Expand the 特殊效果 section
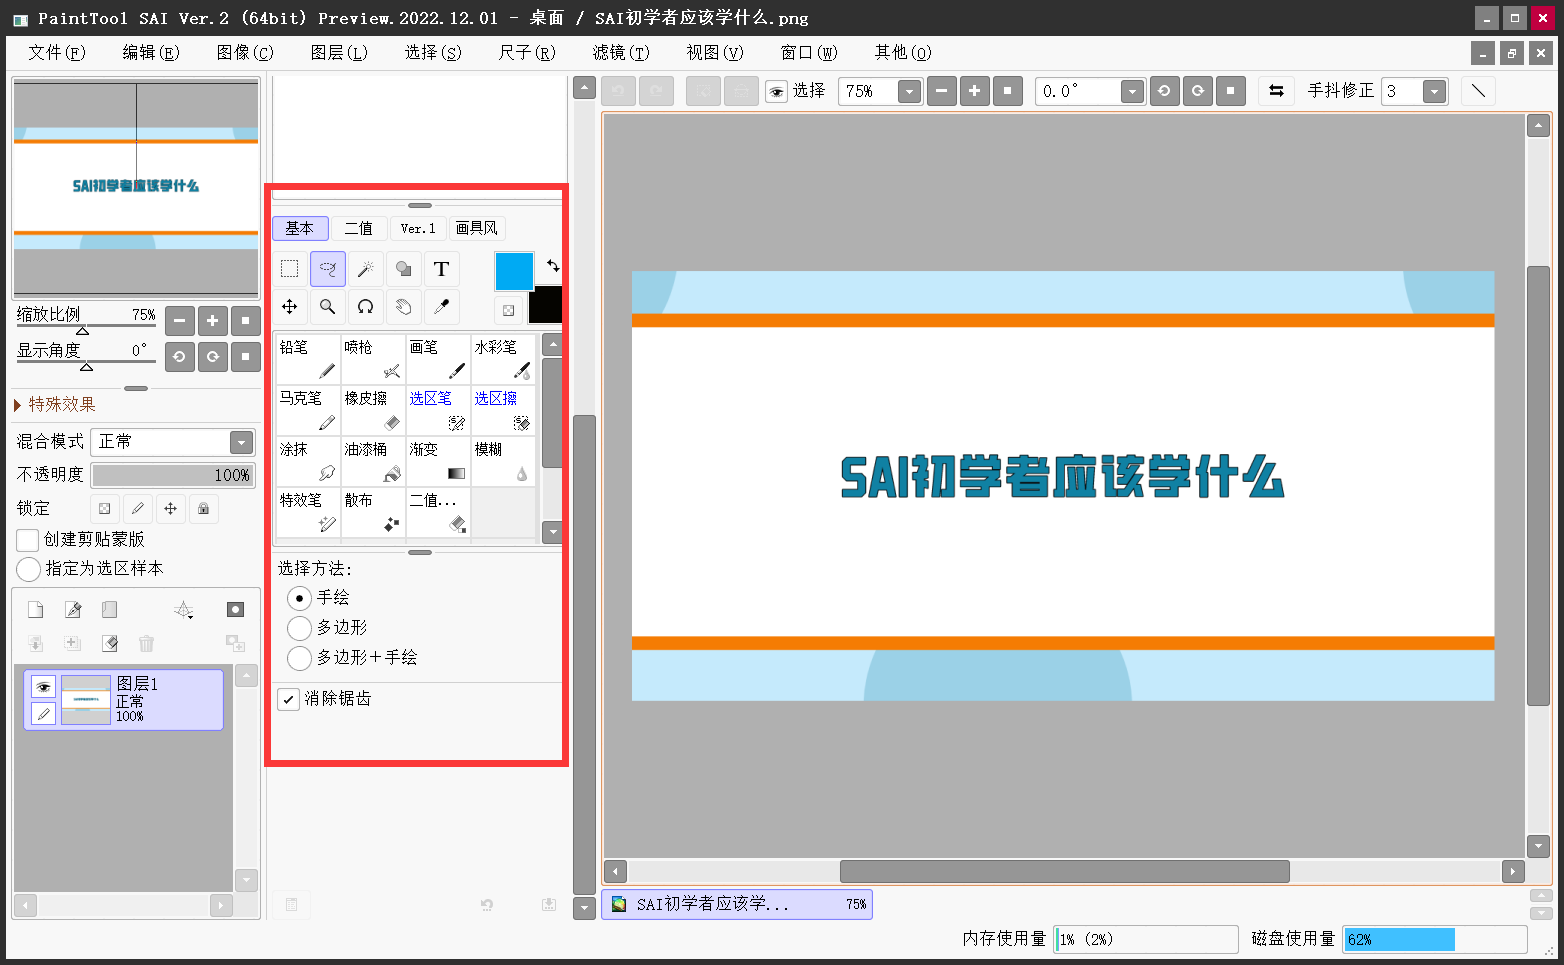 [x=55, y=404]
